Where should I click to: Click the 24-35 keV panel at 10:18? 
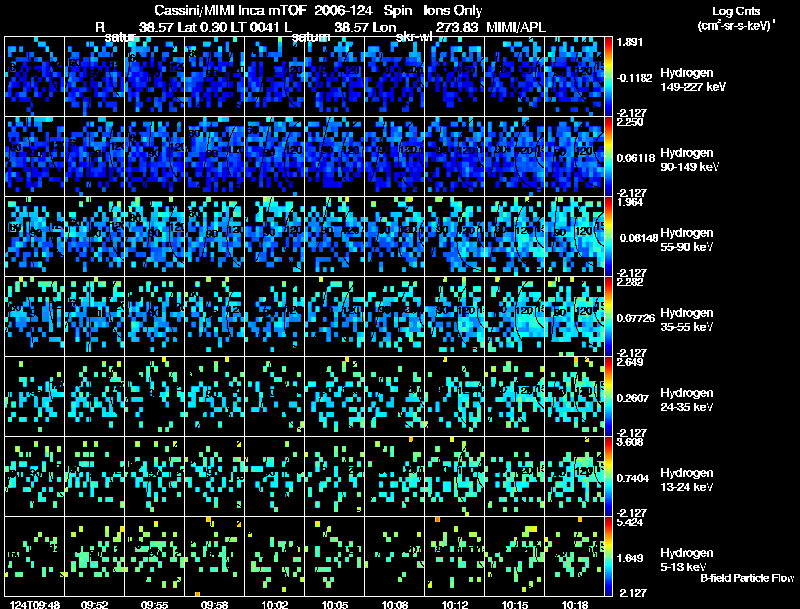click(x=574, y=396)
